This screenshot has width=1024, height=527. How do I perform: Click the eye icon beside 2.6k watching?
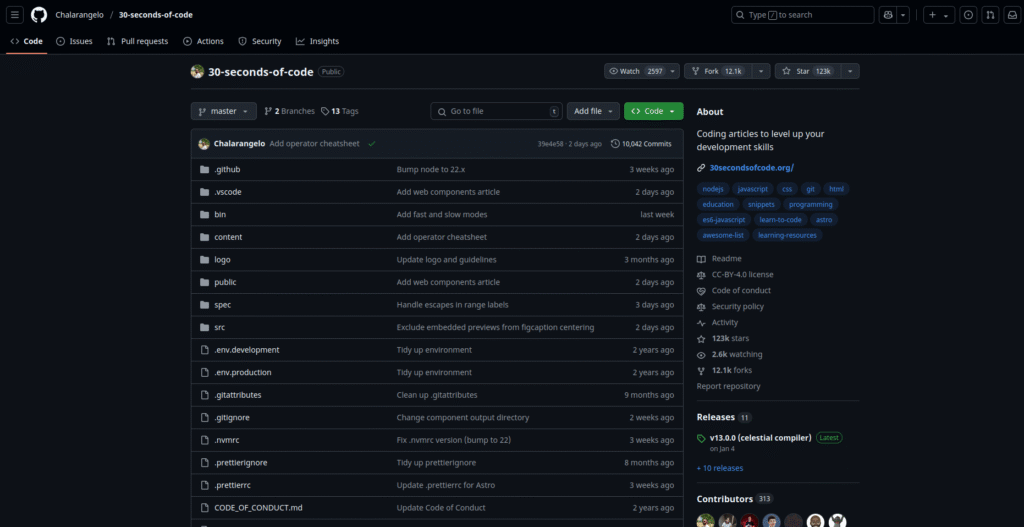[x=701, y=355]
